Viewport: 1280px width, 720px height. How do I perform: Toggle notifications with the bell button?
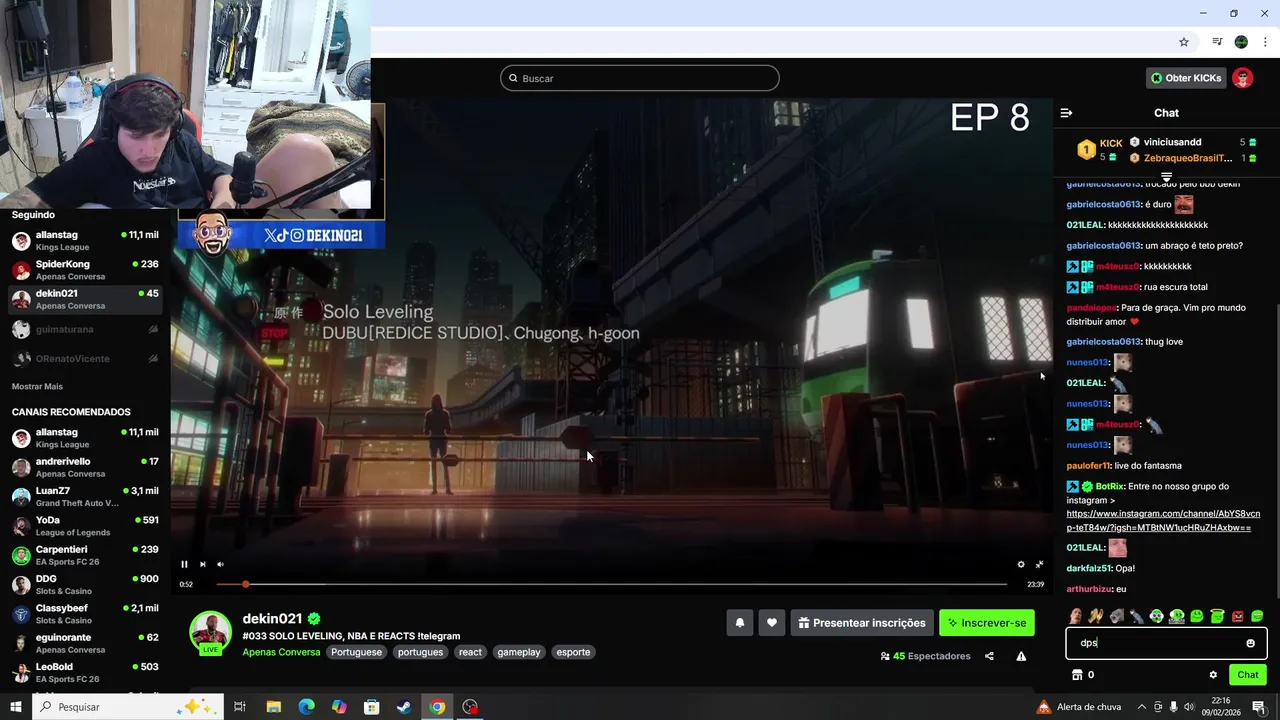[740, 623]
